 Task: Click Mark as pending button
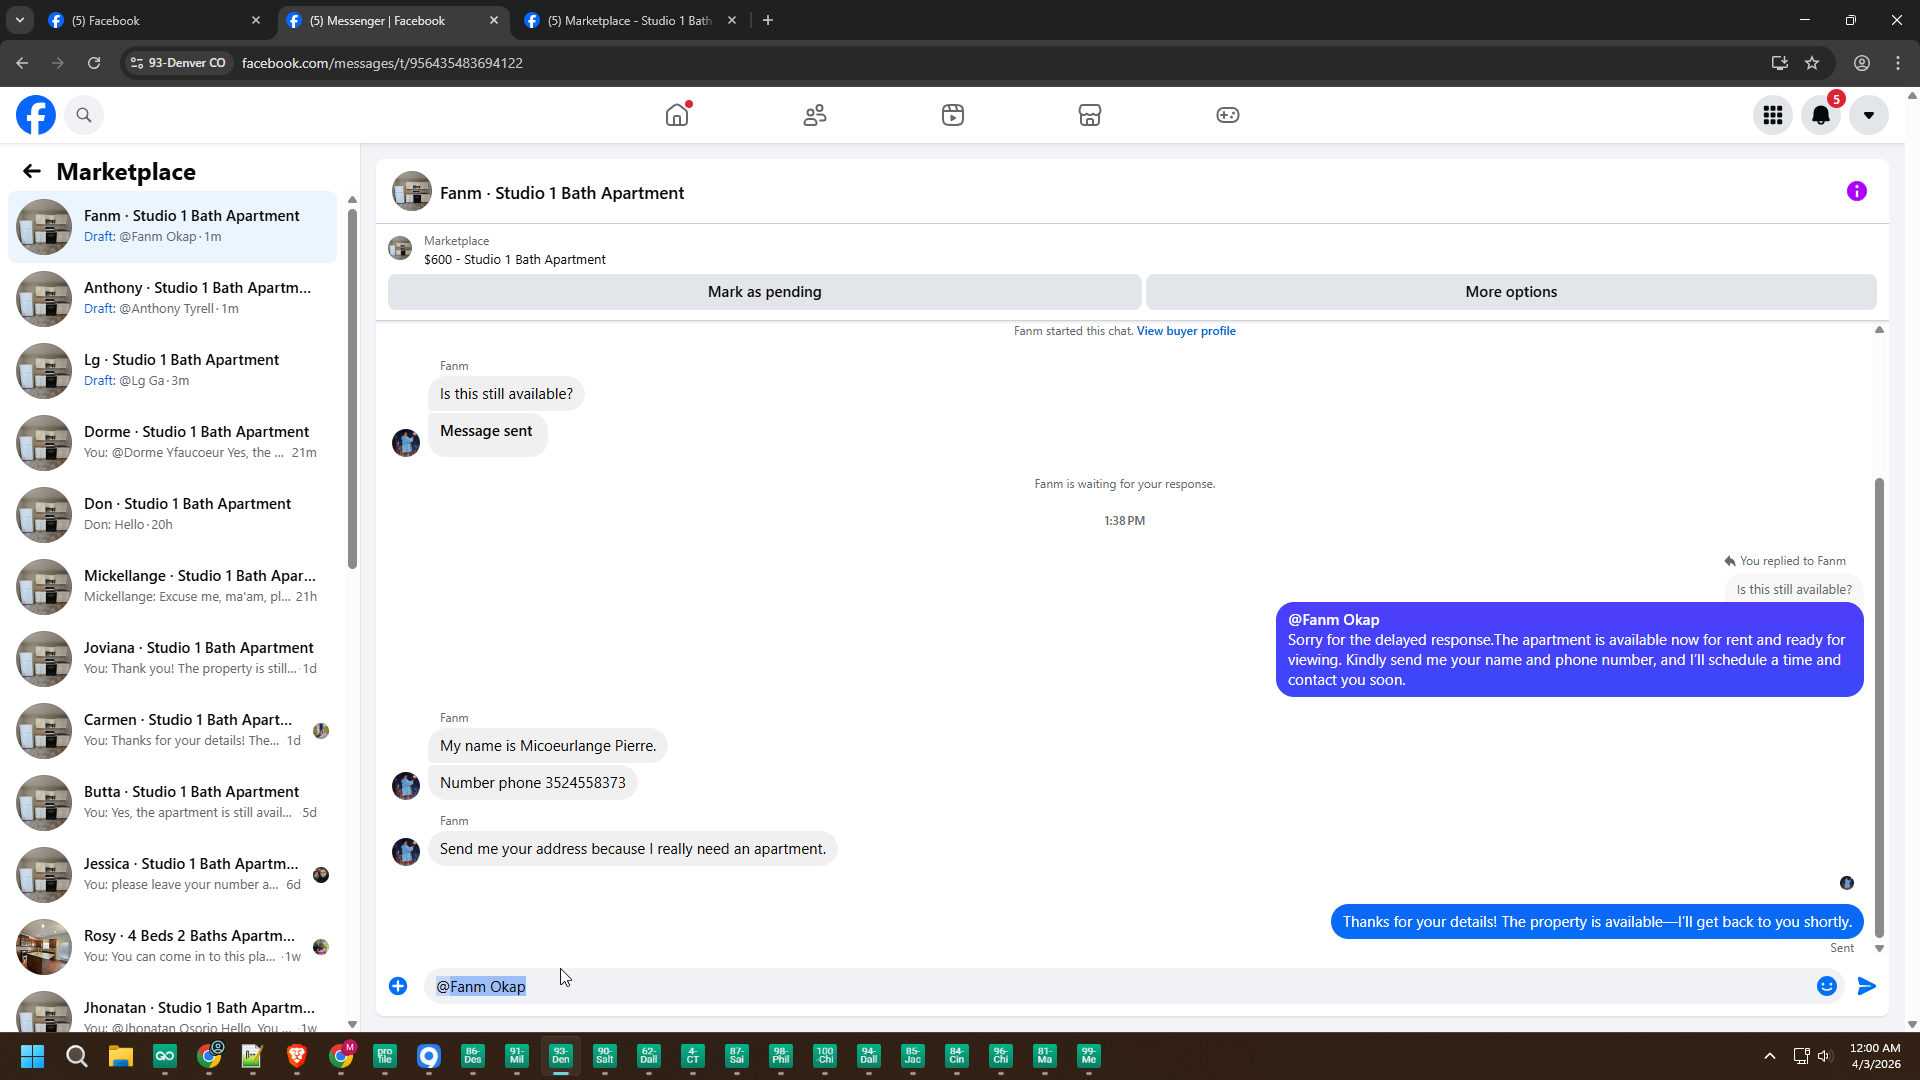(x=765, y=292)
